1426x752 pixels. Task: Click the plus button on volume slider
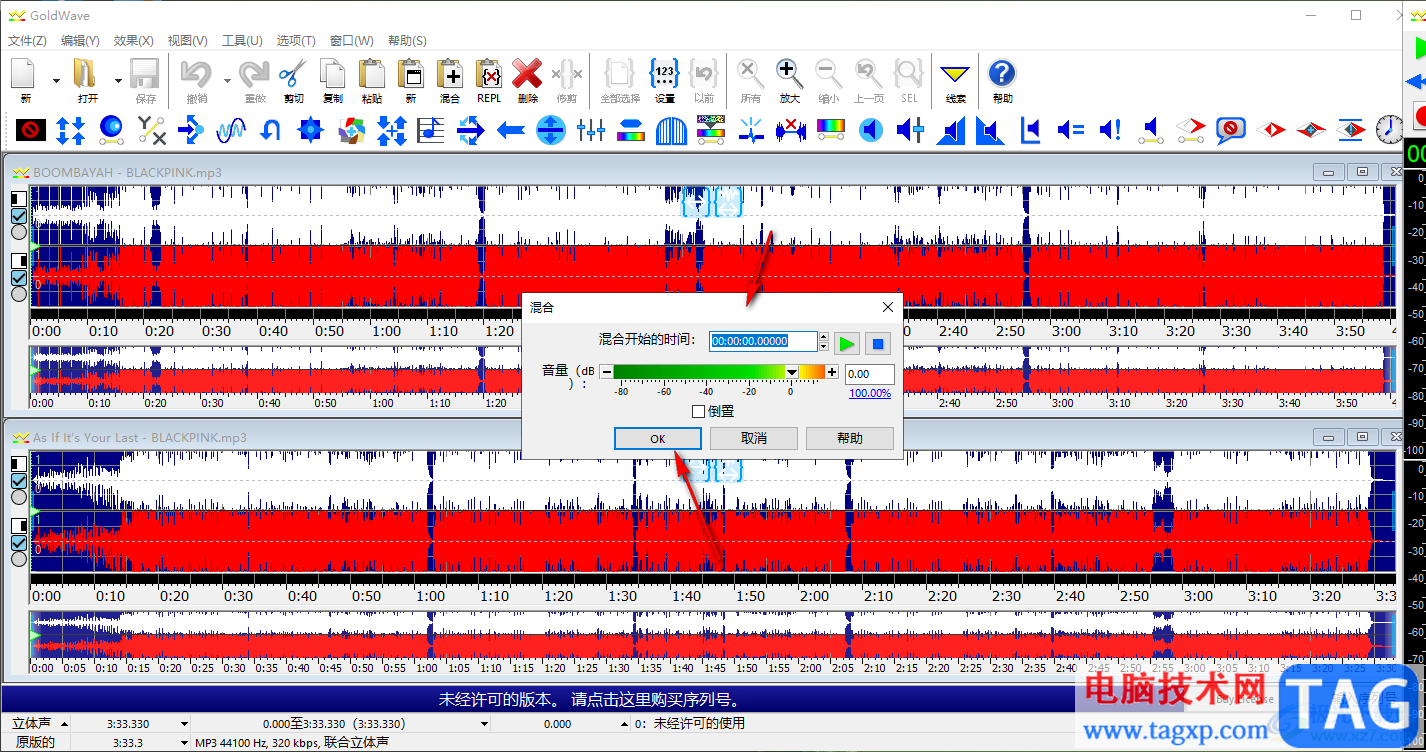[x=832, y=372]
